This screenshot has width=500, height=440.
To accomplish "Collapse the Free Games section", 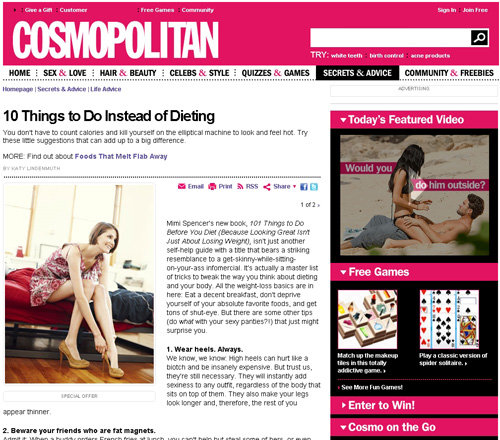I will click(343, 272).
